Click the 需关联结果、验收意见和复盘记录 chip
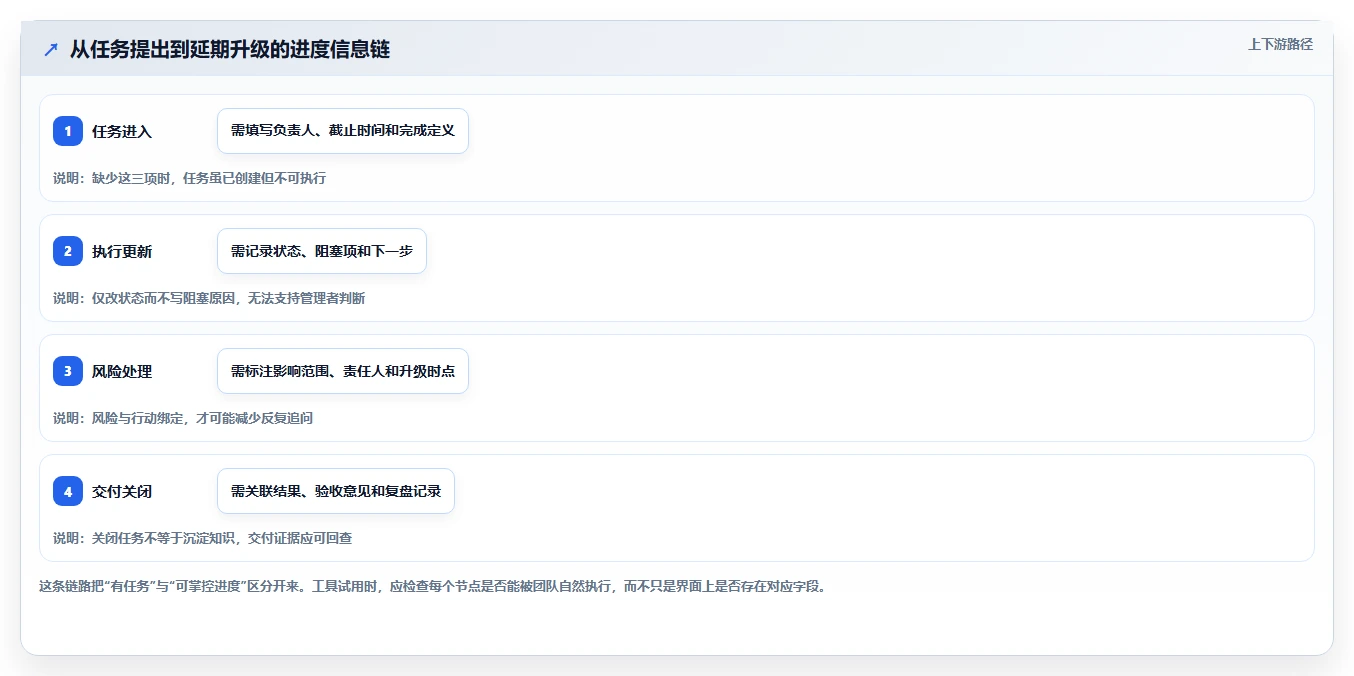Image resolution: width=1354 pixels, height=676 pixels. coord(336,491)
